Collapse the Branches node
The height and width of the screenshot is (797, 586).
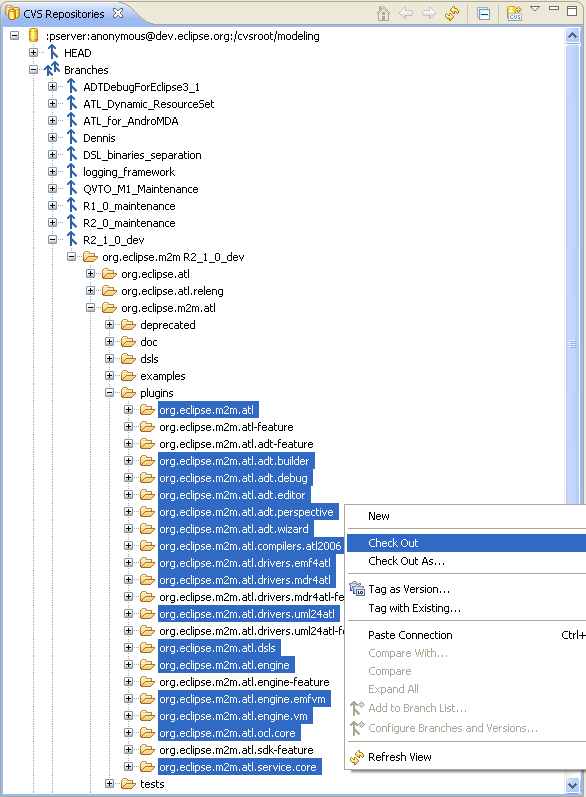click(34, 70)
